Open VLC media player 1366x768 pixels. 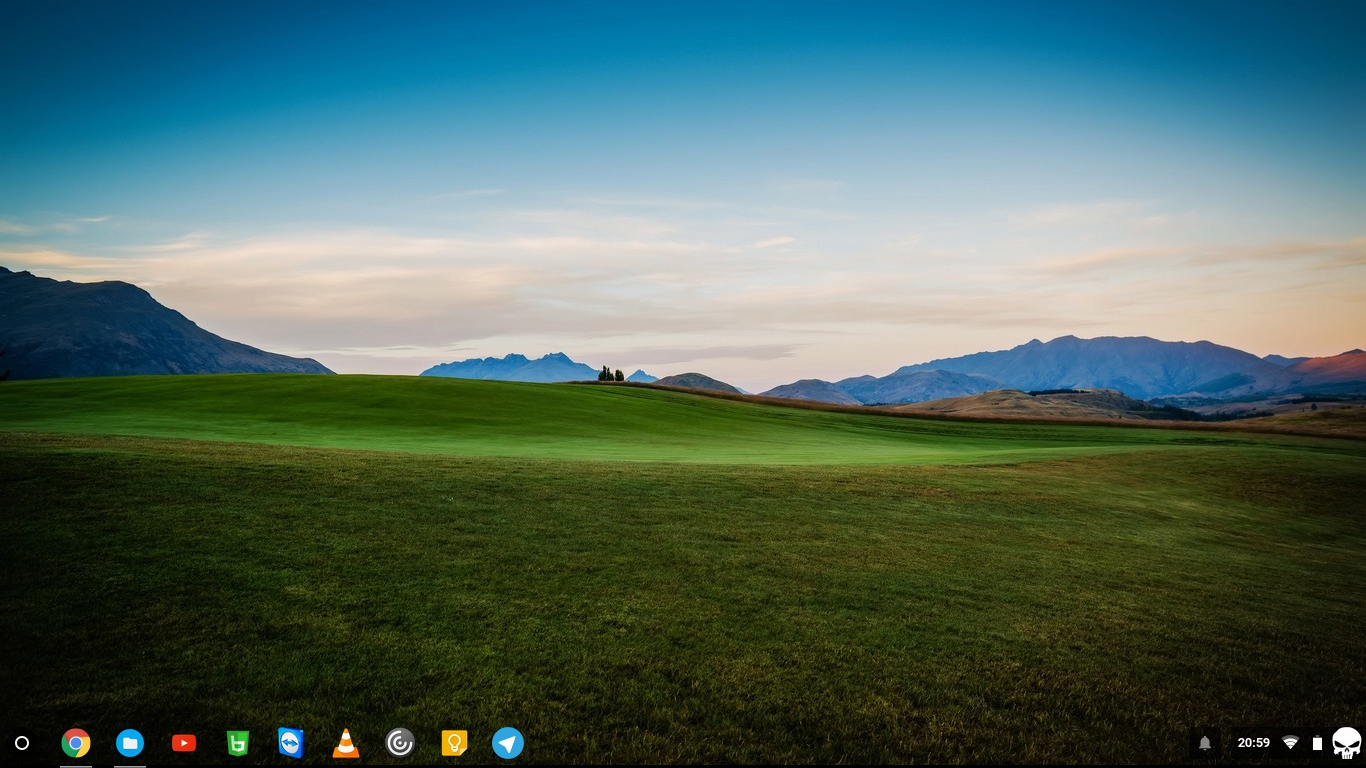coord(346,743)
